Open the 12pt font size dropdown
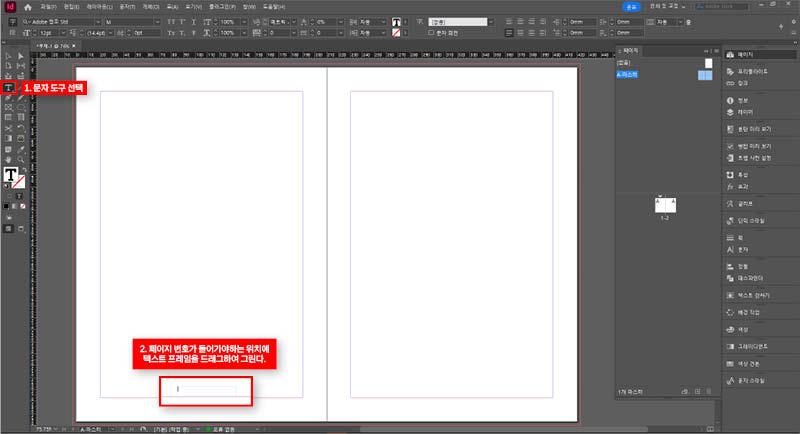This screenshot has height=434, width=800. 63,33
